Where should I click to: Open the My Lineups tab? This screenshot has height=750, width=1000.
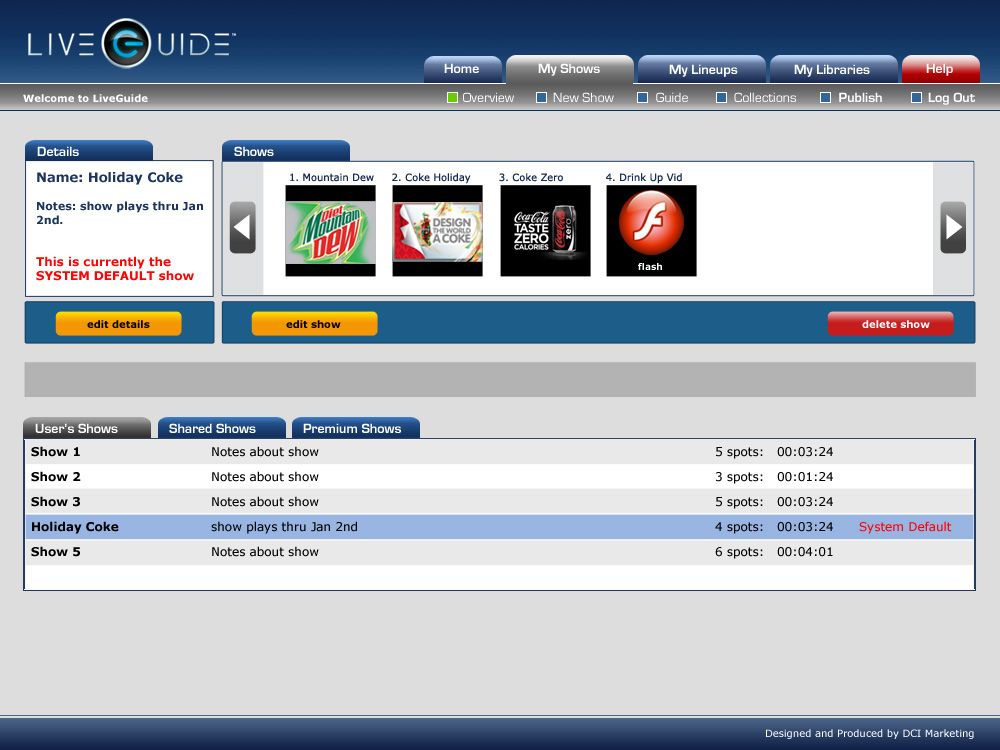tap(702, 70)
